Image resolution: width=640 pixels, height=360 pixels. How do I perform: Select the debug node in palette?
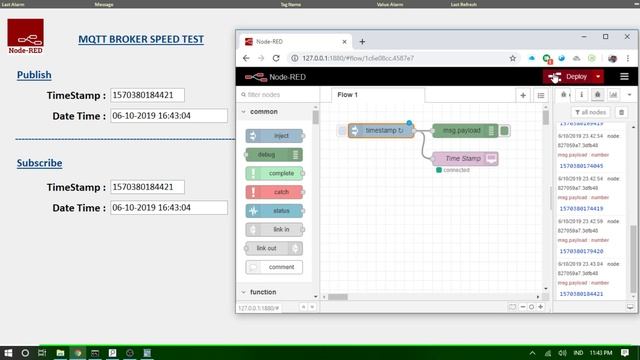274,155
